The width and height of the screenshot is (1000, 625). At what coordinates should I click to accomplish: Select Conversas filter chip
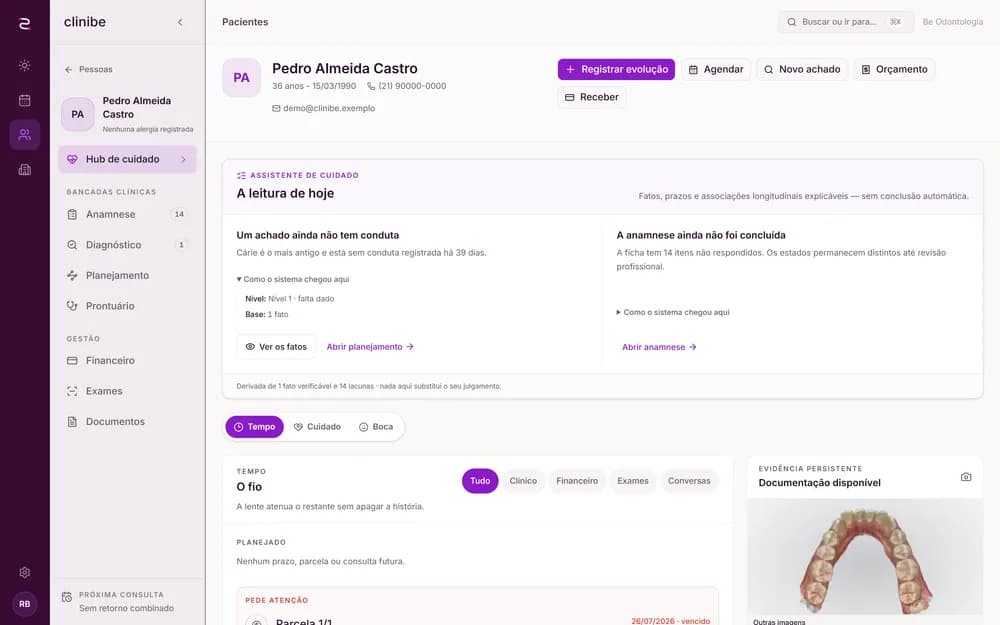pos(689,481)
